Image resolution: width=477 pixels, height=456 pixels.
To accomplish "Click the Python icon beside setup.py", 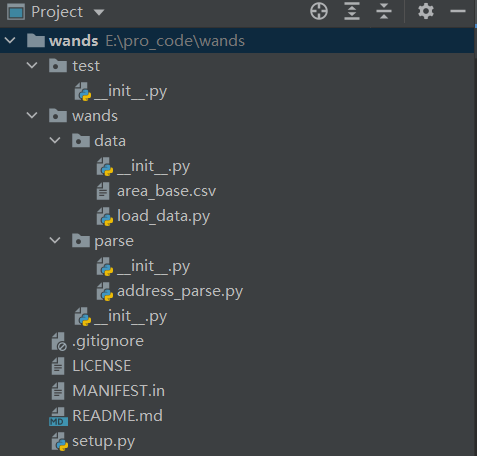I will click(x=60, y=441).
